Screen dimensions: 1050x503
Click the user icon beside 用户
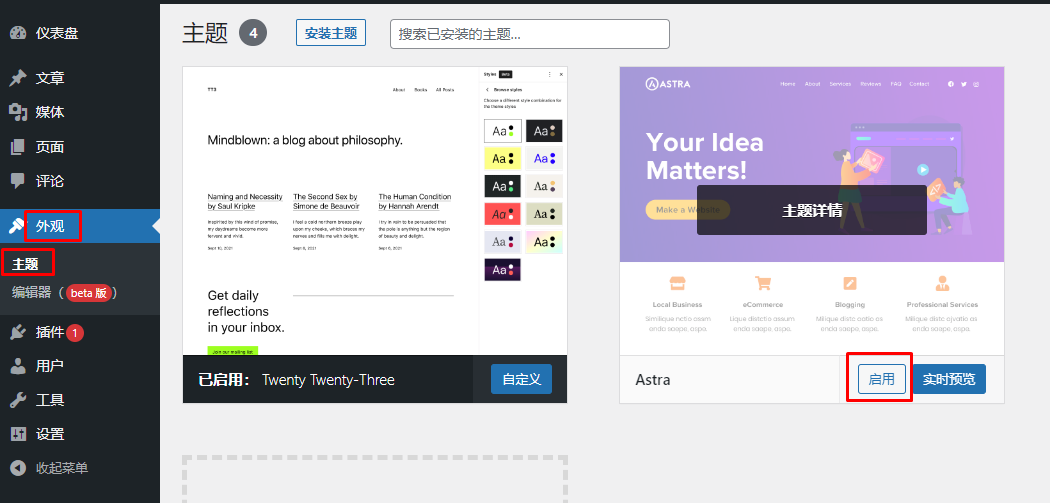[x=18, y=366]
